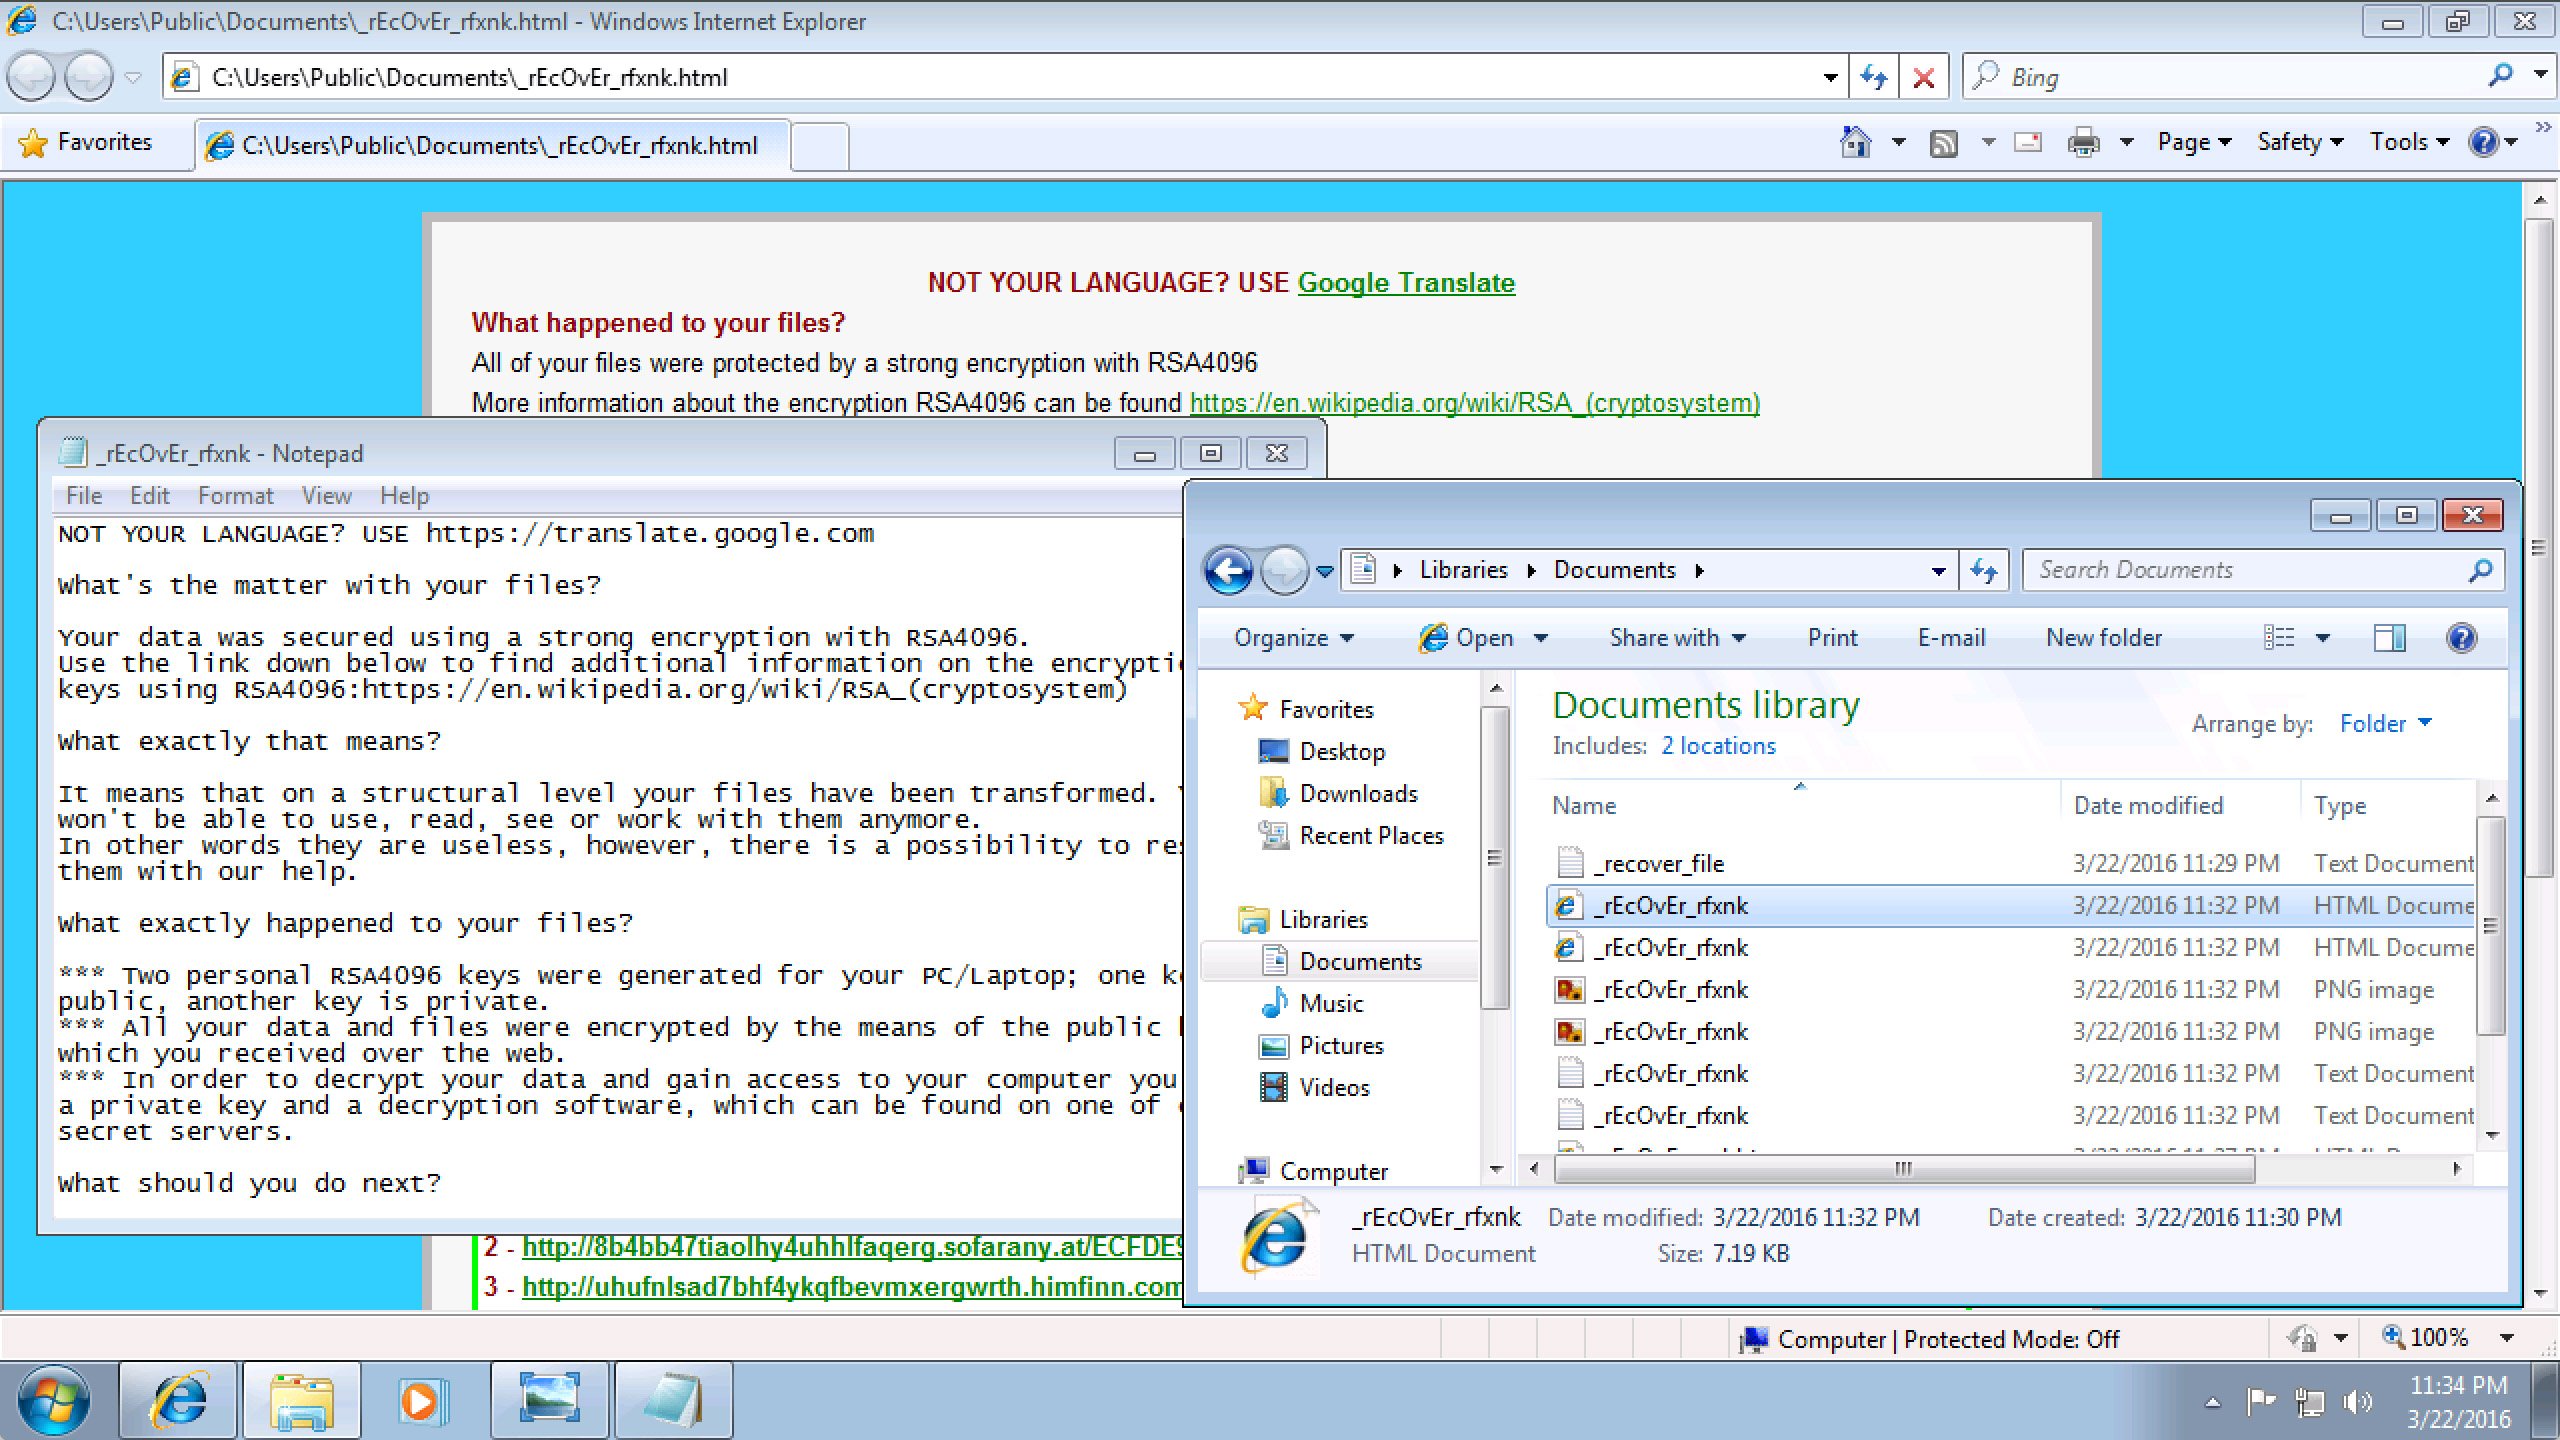
Task: Click the Explorer horizontal scrollbar thumb
Action: tap(1903, 1168)
